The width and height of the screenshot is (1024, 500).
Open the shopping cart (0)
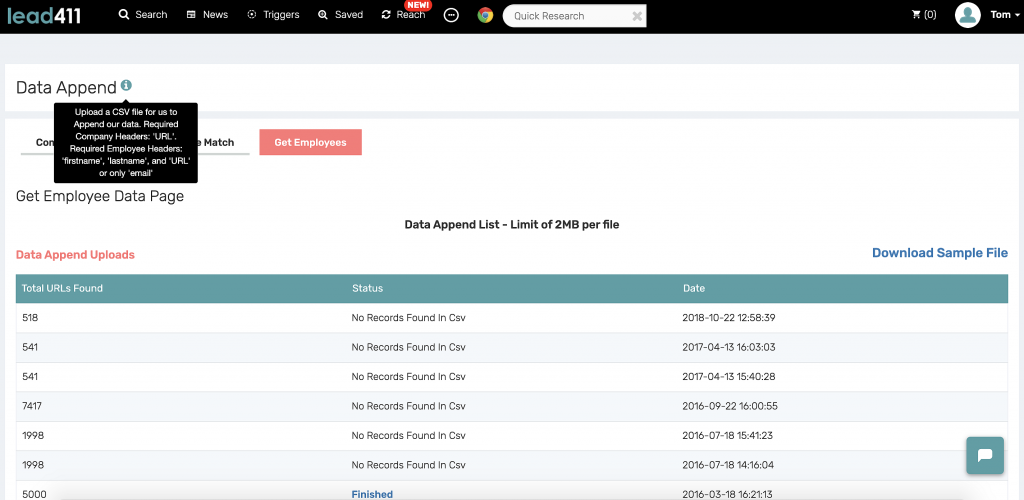coord(923,14)
